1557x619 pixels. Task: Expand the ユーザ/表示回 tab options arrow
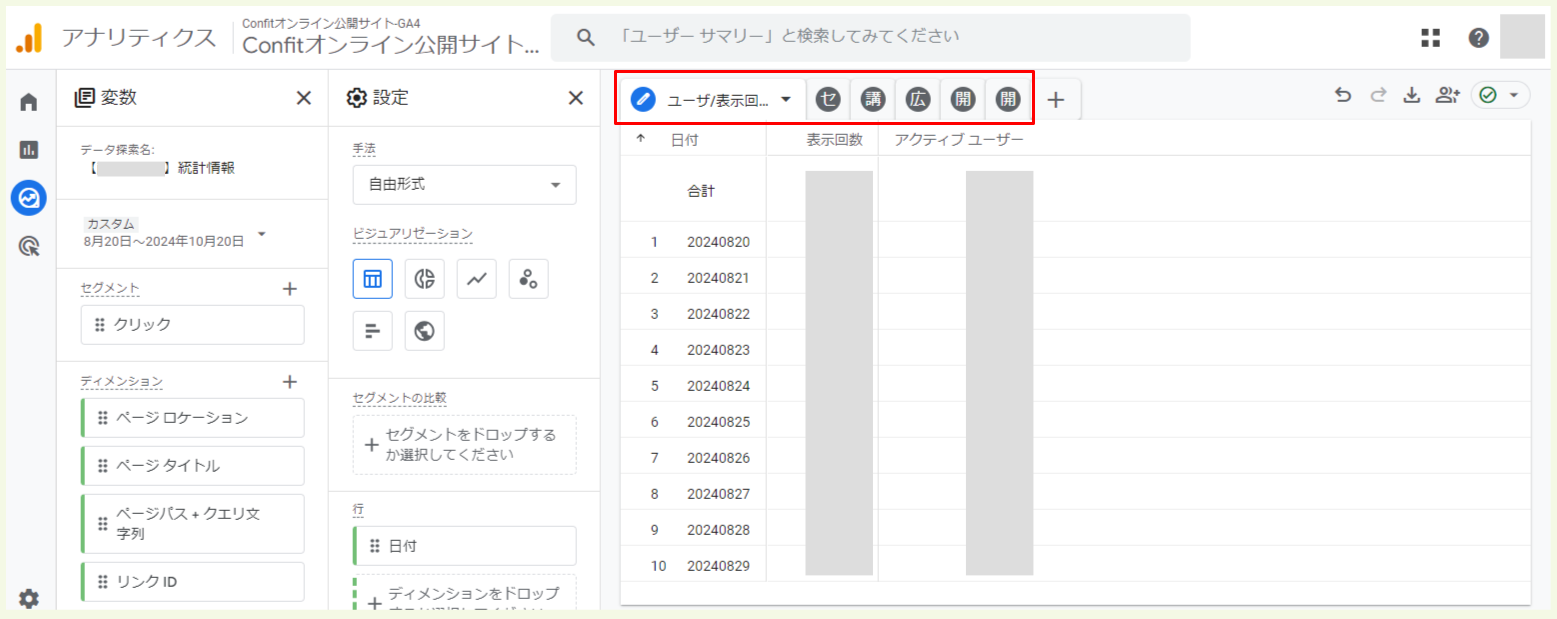pyautogui.click(x=788, y=99)
